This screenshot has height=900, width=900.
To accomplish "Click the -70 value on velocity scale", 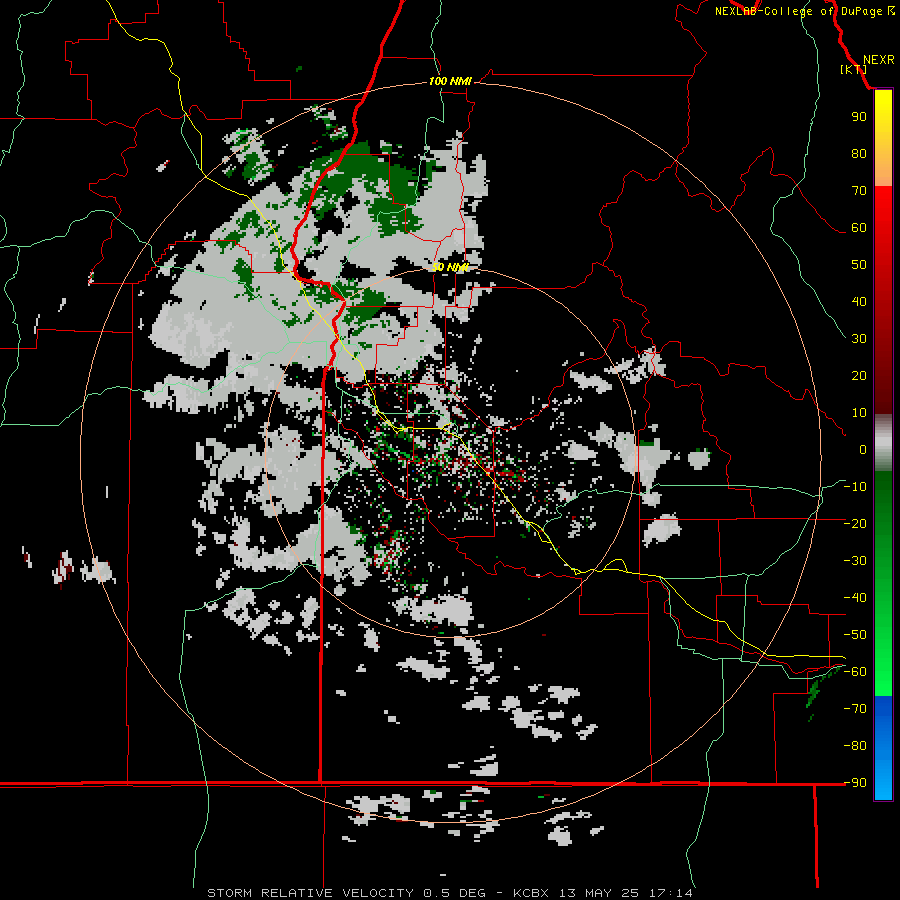I will pos(855,709).
